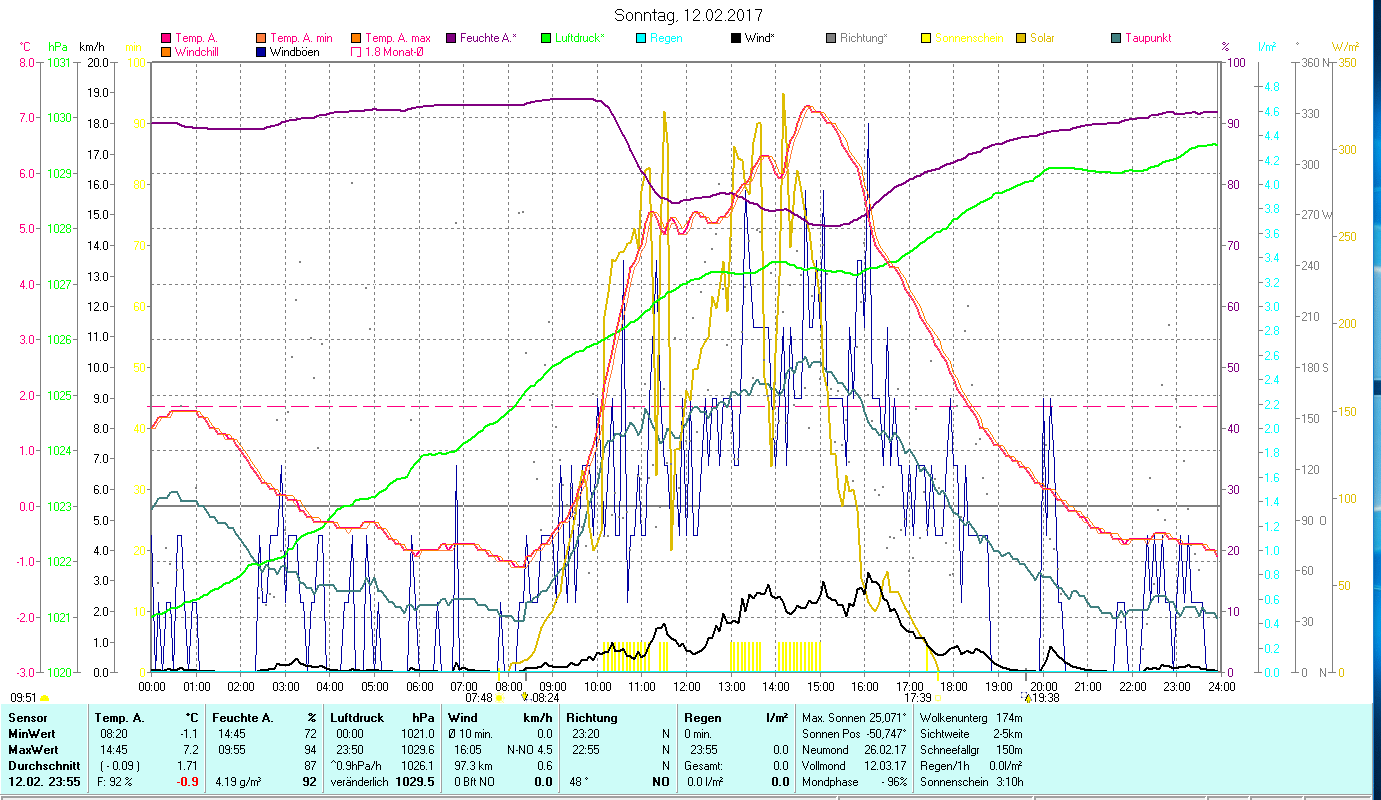Select the dark blue Windböen legend swatch
The image size is (1381, 800).
[x=261, y=52]
